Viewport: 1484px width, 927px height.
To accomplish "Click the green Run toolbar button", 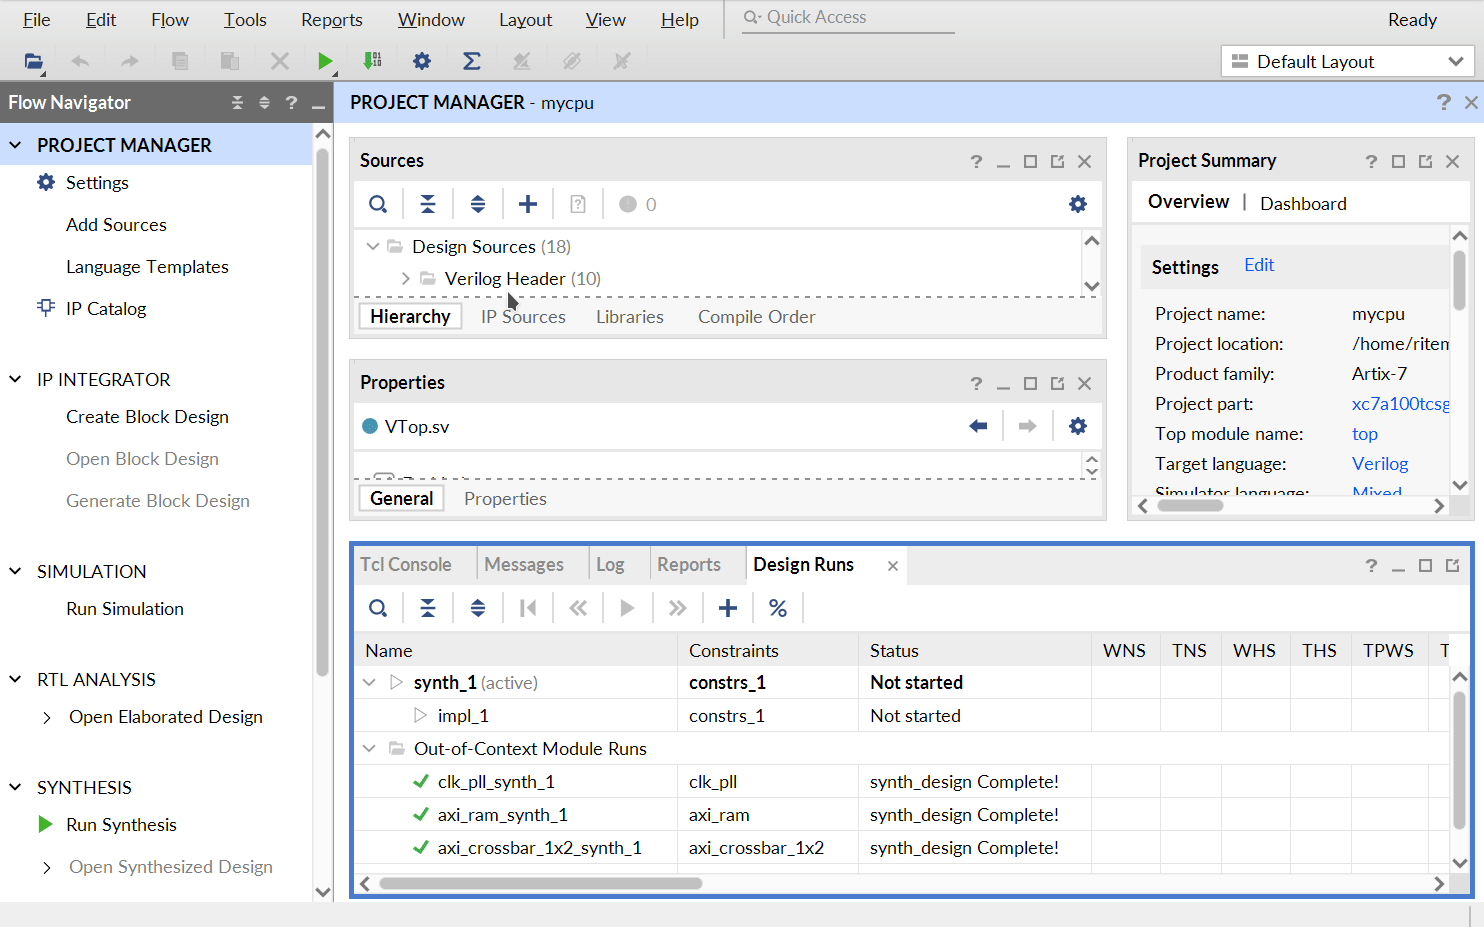I will pyautogui.click(x=325, y=61).
